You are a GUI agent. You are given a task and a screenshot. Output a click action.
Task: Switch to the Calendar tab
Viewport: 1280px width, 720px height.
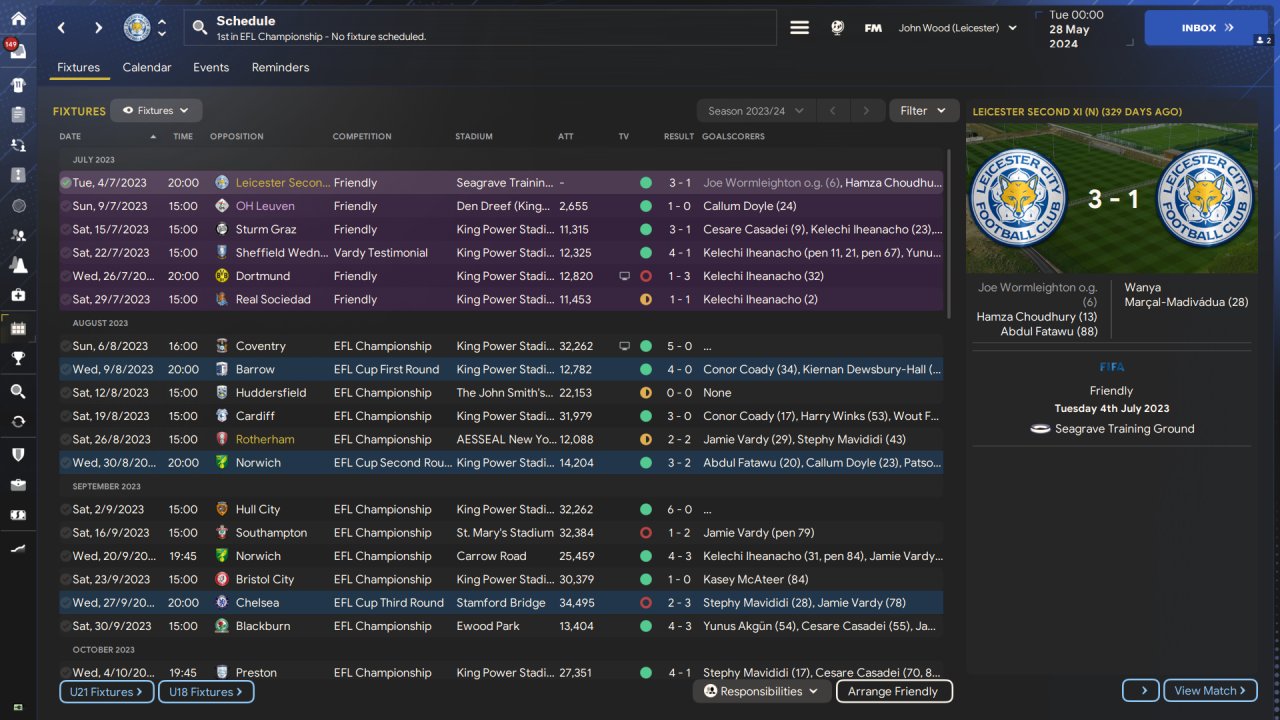(147, 68)
